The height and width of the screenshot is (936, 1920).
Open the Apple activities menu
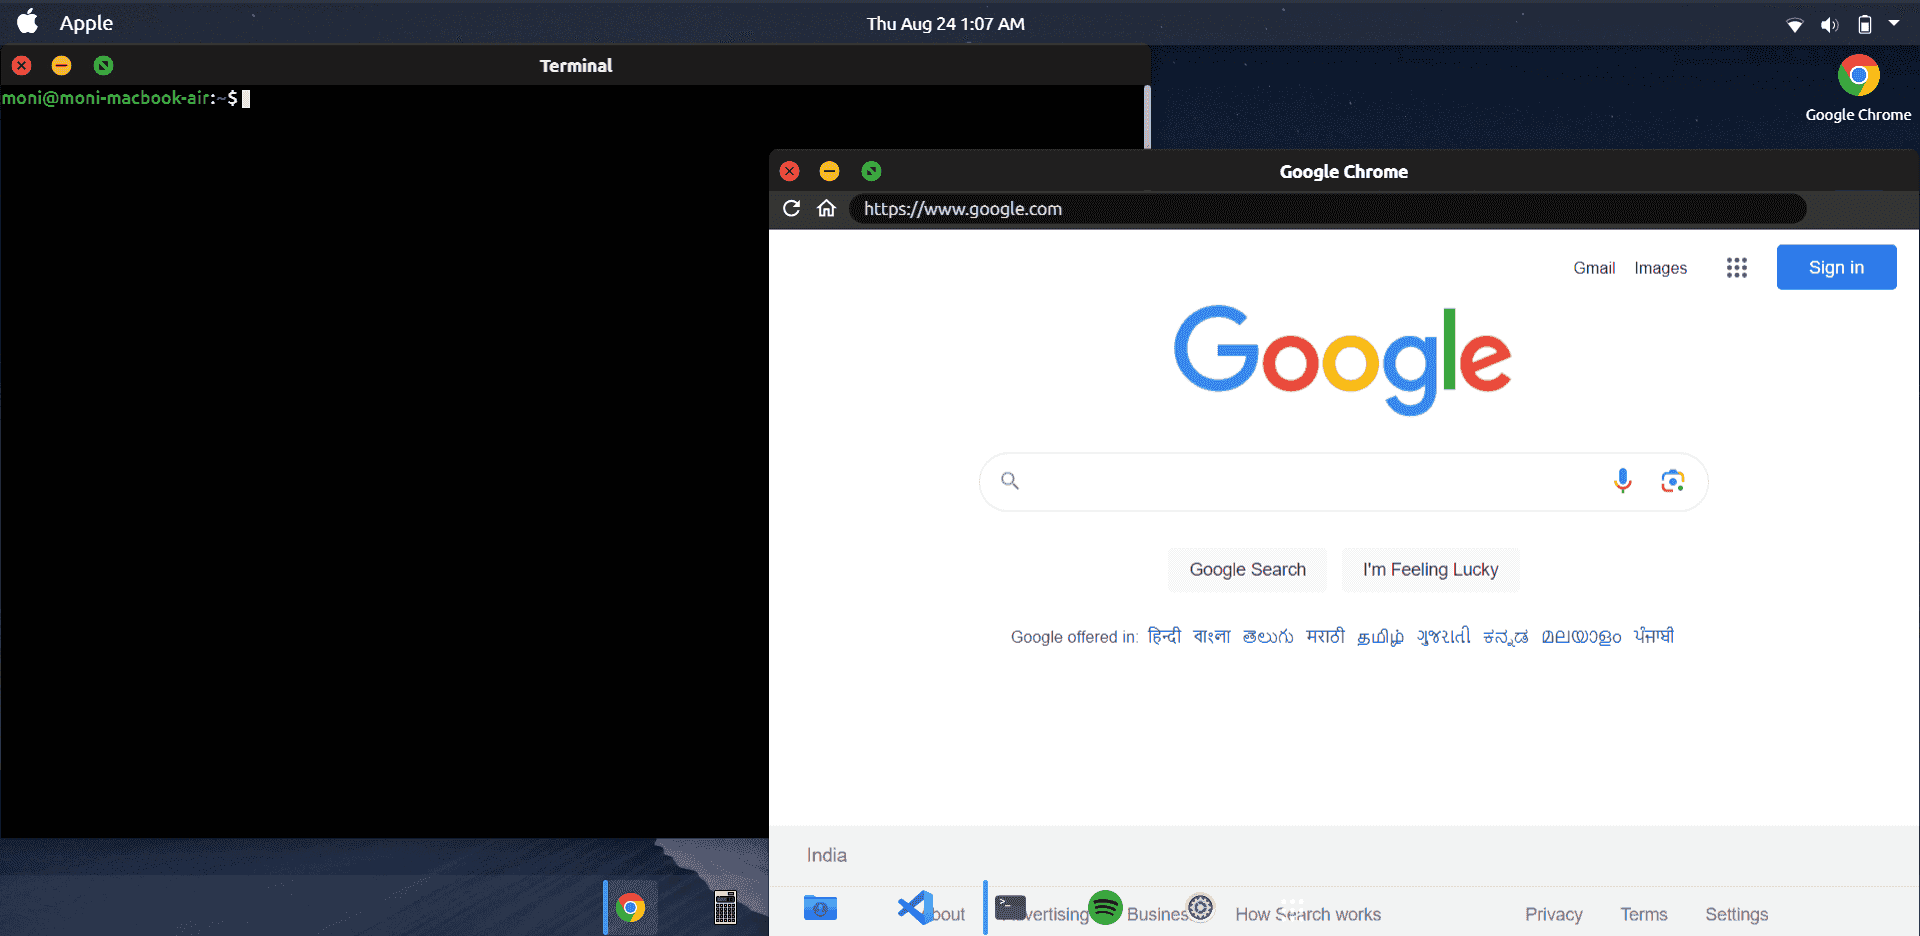86,23
